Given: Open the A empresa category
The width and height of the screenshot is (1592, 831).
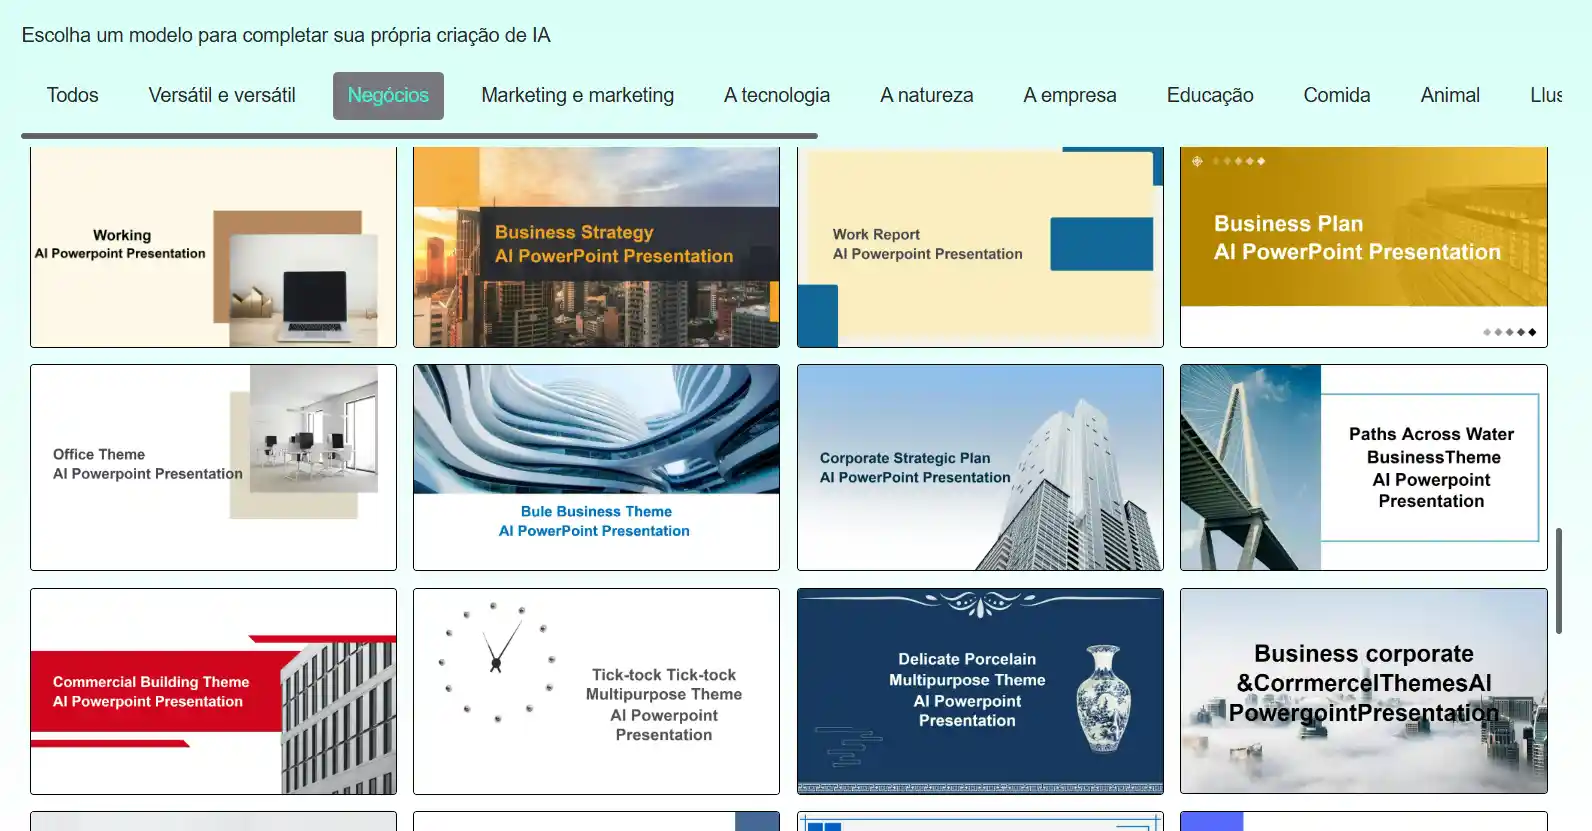Looking at the screenshot, I should click(1069, 95).
